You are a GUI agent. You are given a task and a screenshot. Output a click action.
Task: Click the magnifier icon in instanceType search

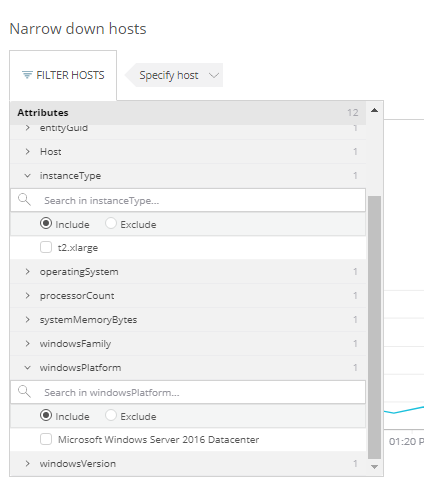pos(24,200)
